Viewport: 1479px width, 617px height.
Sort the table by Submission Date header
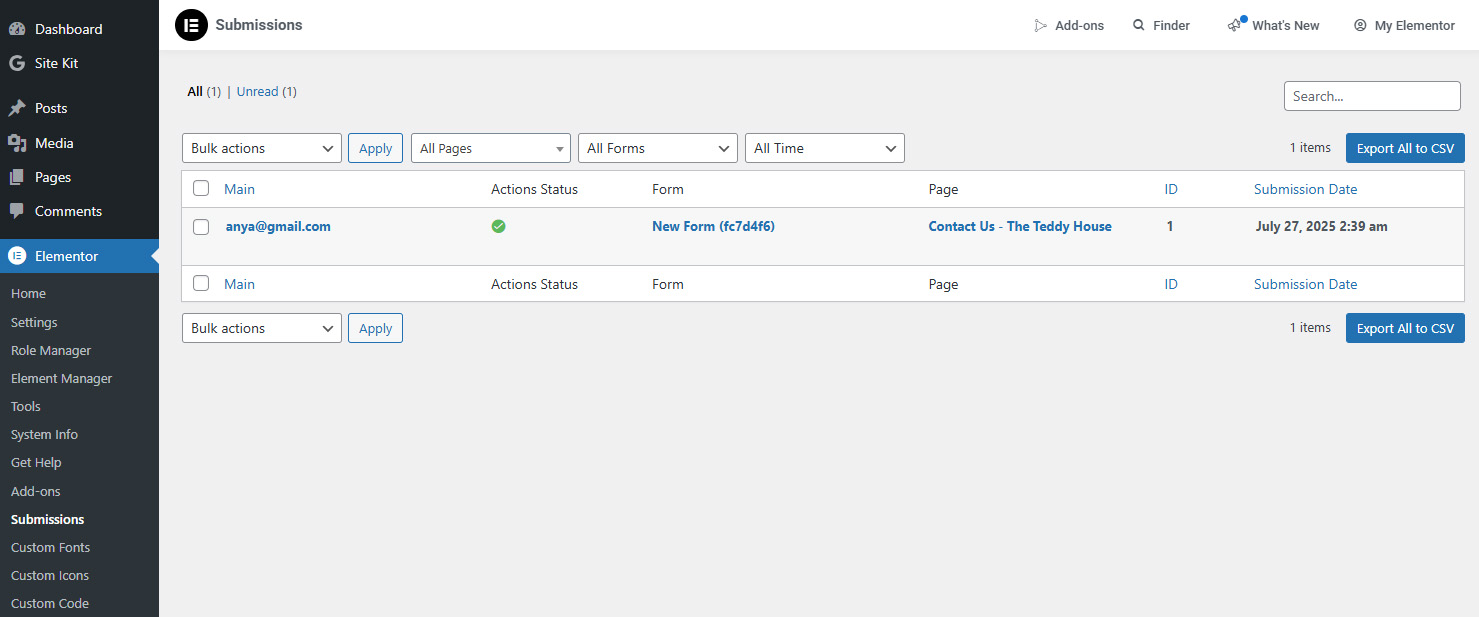pos(1305,189)
